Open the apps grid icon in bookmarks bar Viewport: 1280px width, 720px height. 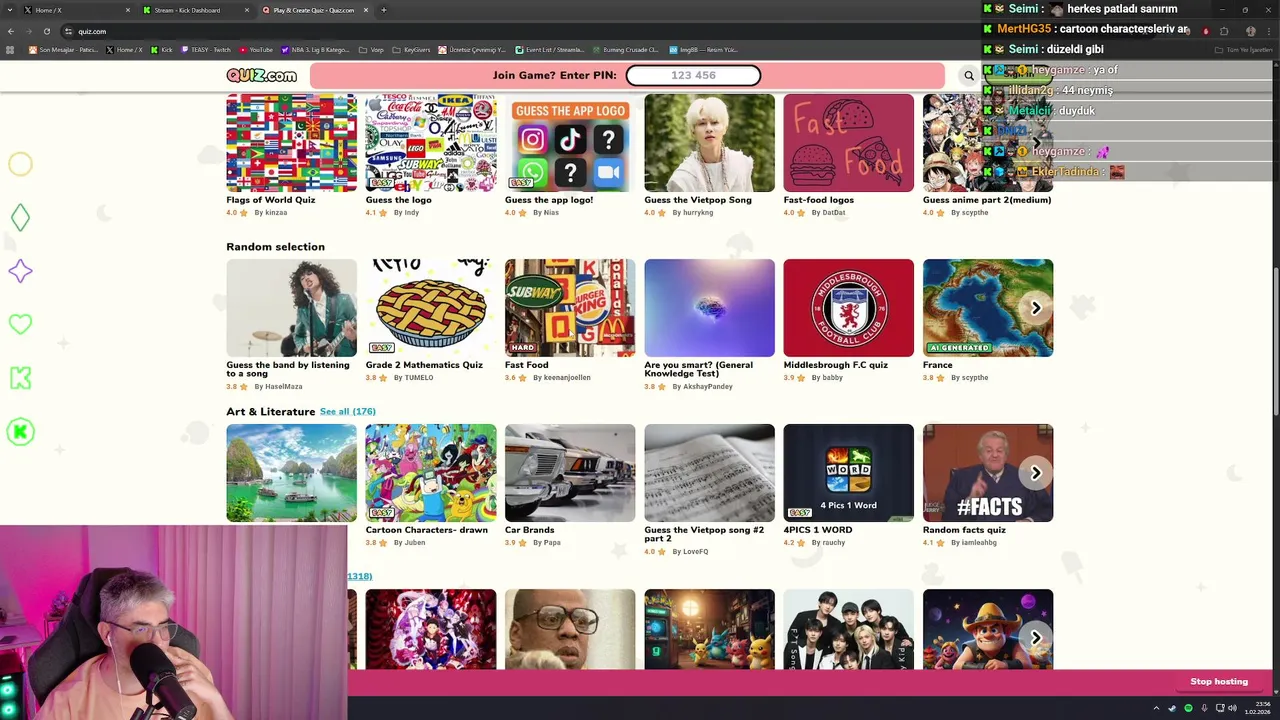point(10,49)
